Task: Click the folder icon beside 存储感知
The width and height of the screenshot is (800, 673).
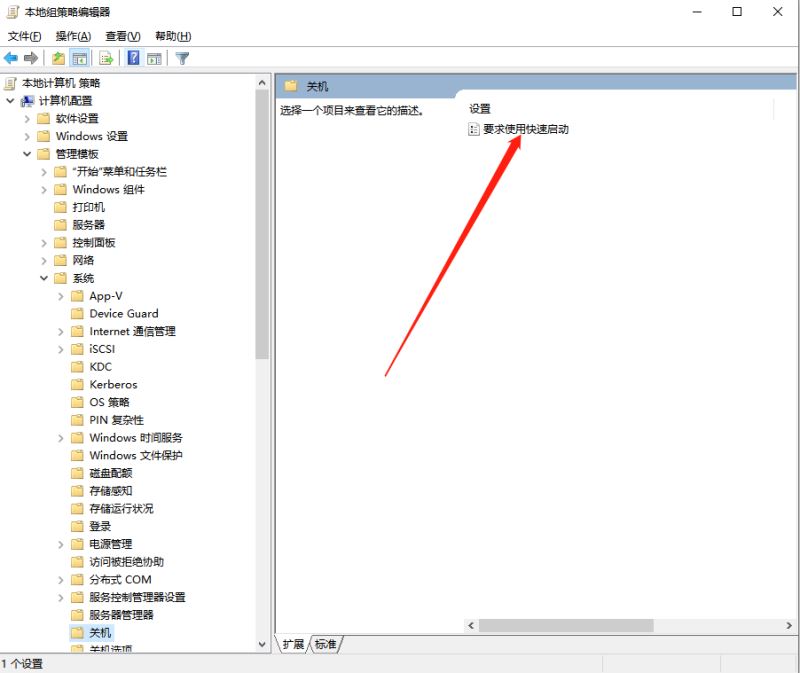Action: pyautogui.click(x=78, y=491)
